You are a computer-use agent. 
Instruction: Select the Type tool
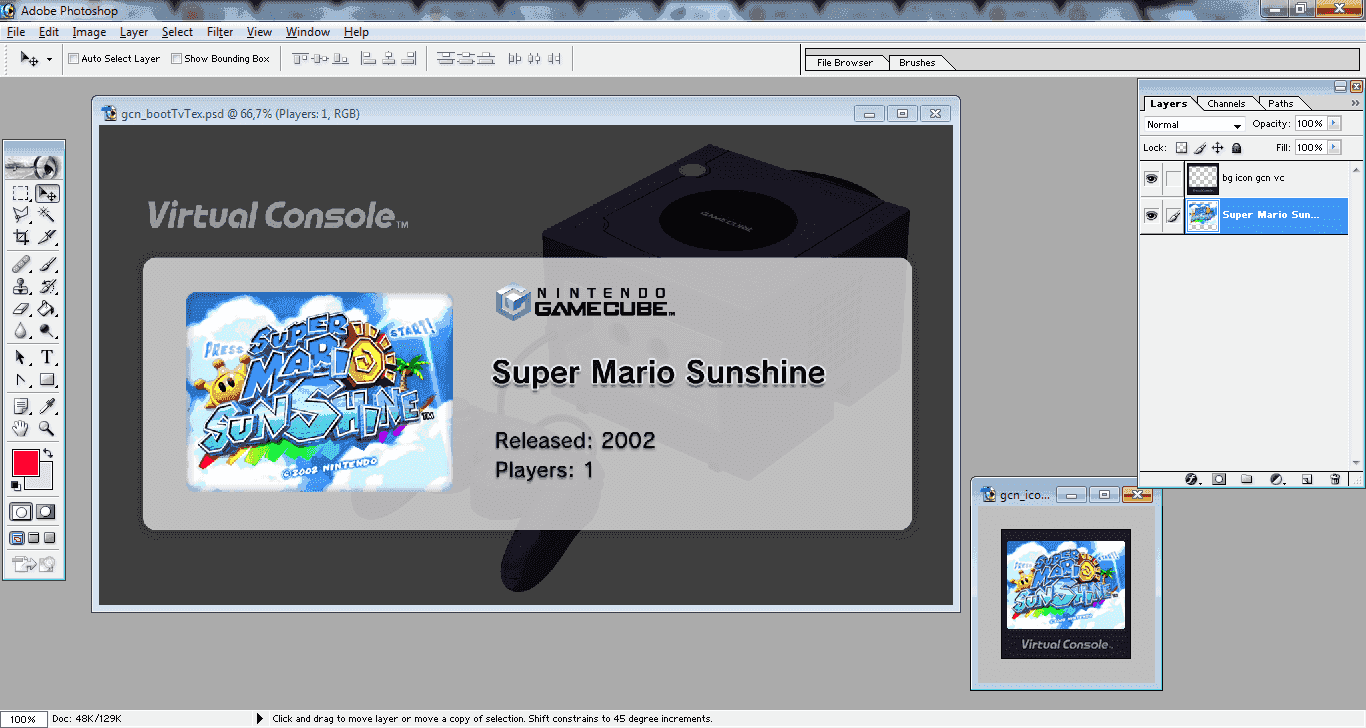click(47, 358)
